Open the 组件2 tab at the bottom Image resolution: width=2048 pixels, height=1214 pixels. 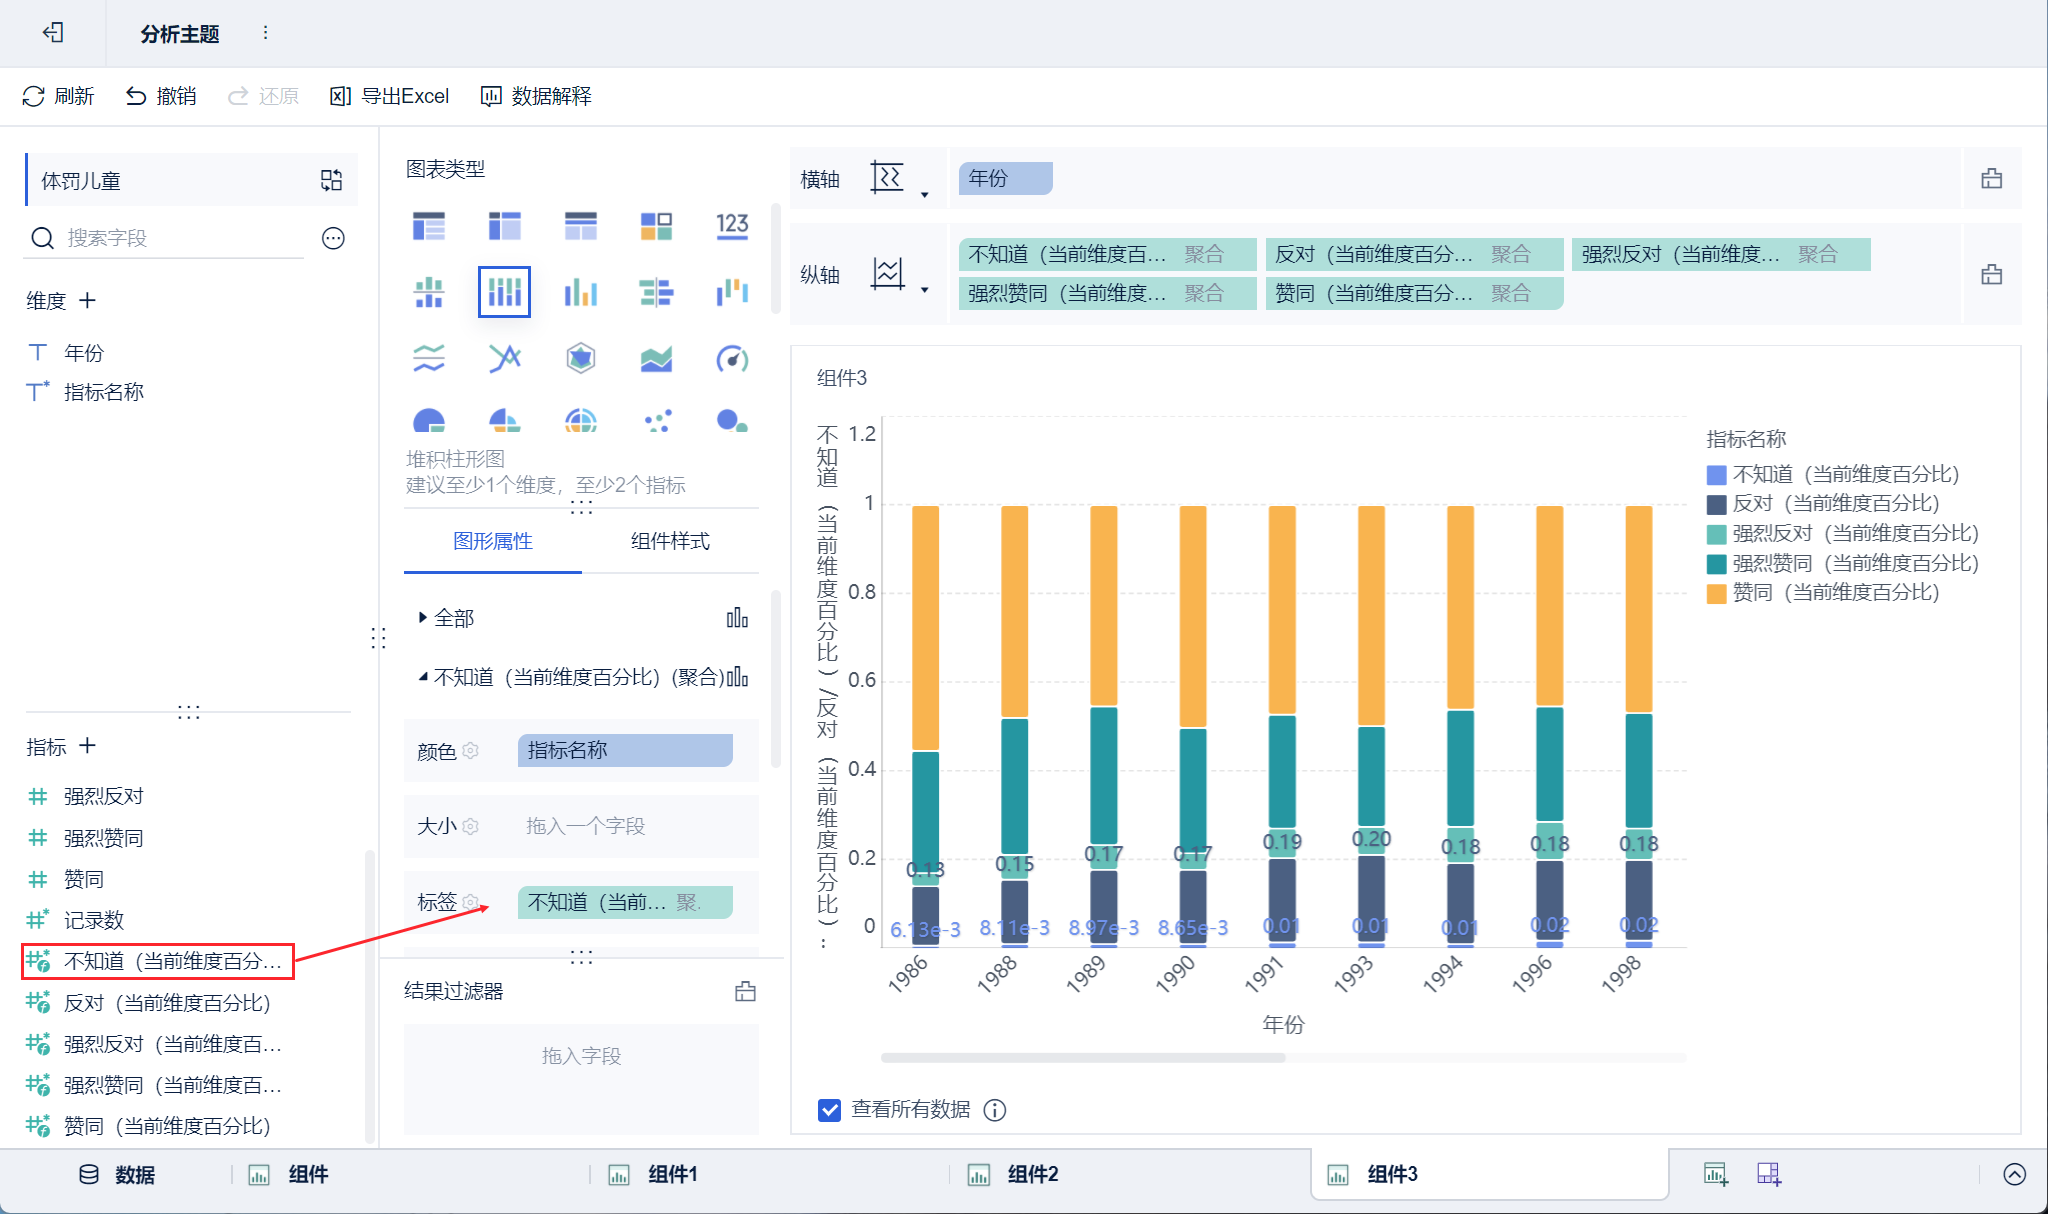pyautogui.click(x=1031, y=1174)
